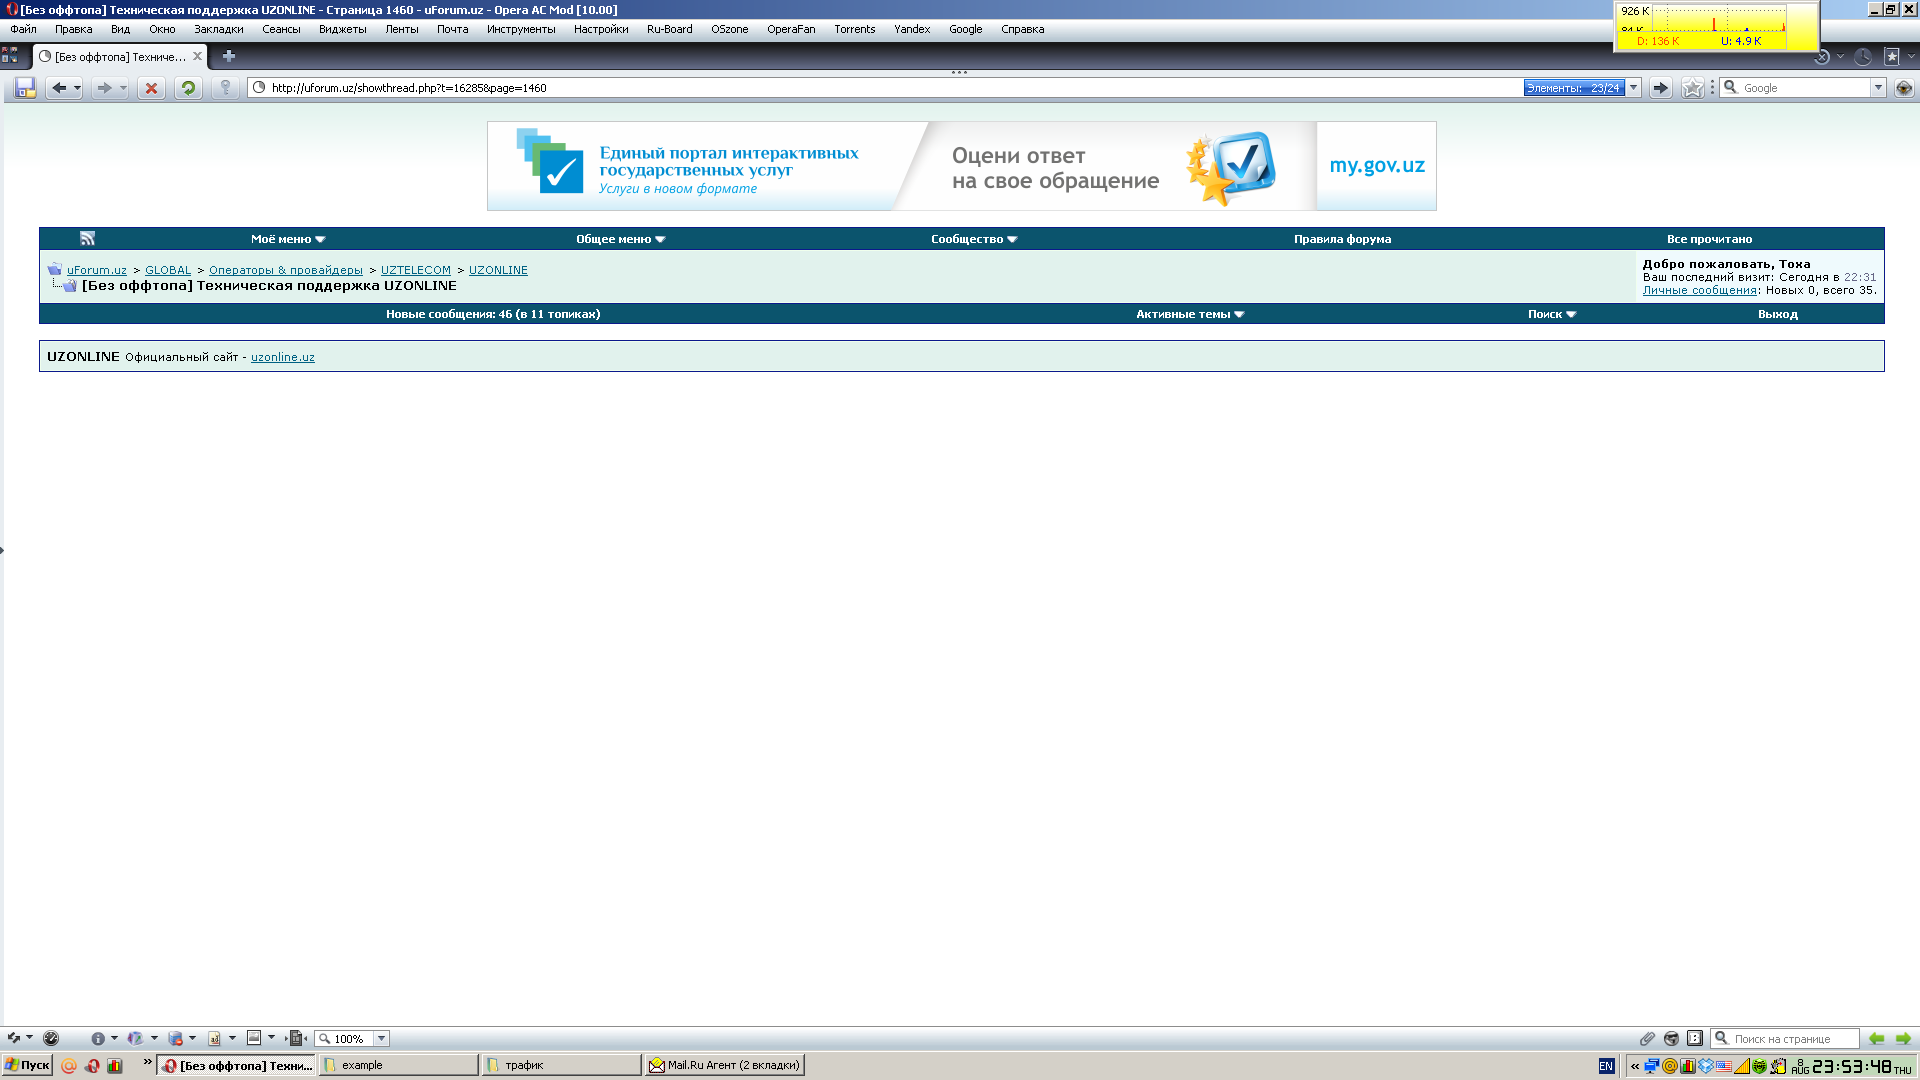Click the RSS feed icon in forum navbar
The height and width of the screenshot is (1080, 1920).
coord(88,238)
